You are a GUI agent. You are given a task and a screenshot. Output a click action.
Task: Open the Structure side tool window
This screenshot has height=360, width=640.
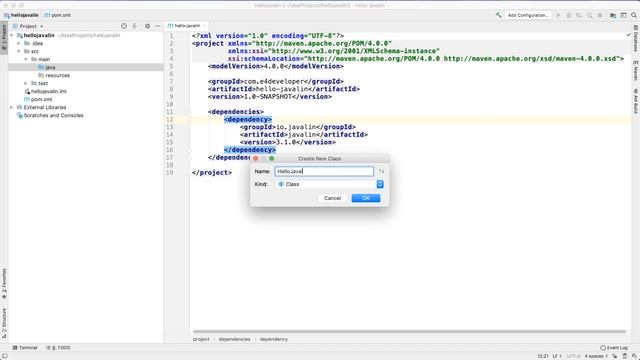click(x=4, y=323)
